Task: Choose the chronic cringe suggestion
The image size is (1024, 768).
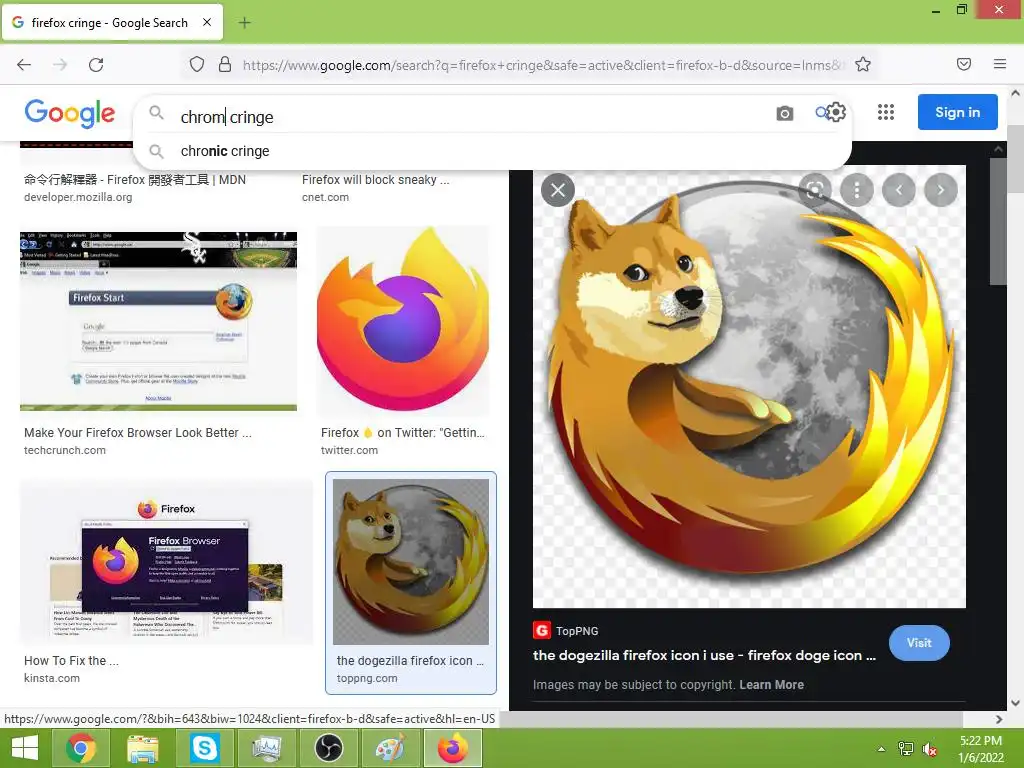Action: (492, 151)
